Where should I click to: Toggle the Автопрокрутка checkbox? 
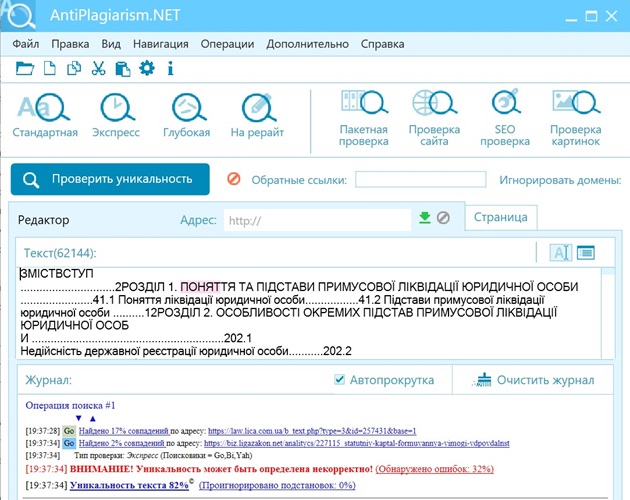(x=340, y=379)
